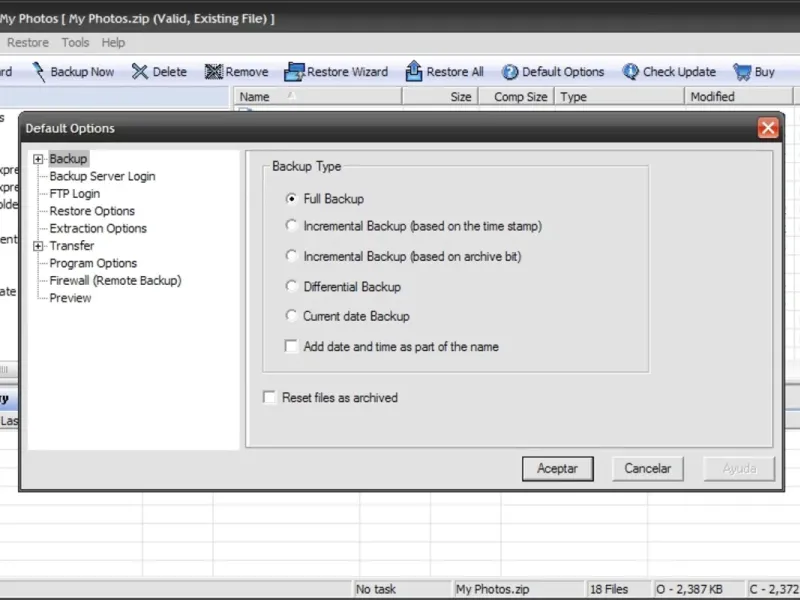Choose the Differential Backup option

coord(291,286)
